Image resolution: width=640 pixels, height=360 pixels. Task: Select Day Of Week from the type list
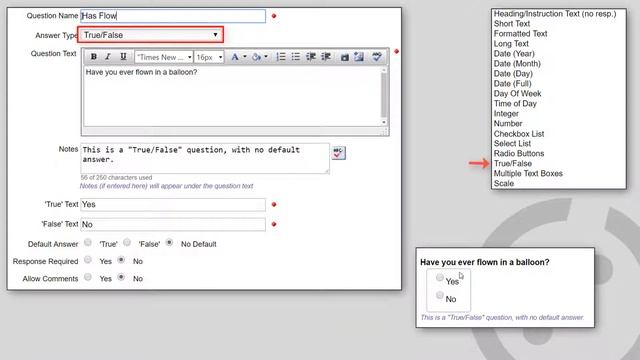(518, 93)
